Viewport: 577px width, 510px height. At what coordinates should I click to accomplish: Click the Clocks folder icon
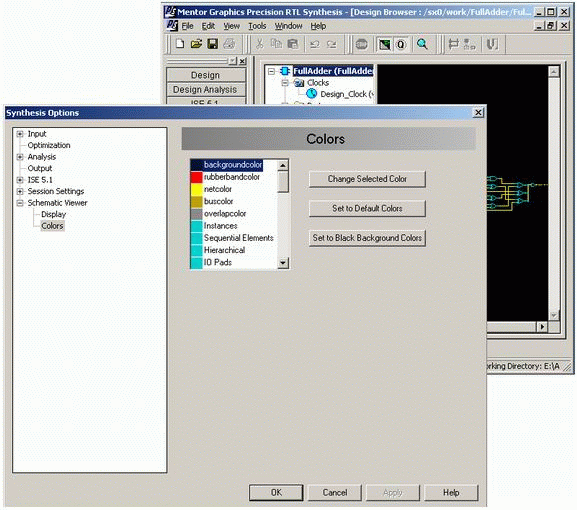pos(299,83)
